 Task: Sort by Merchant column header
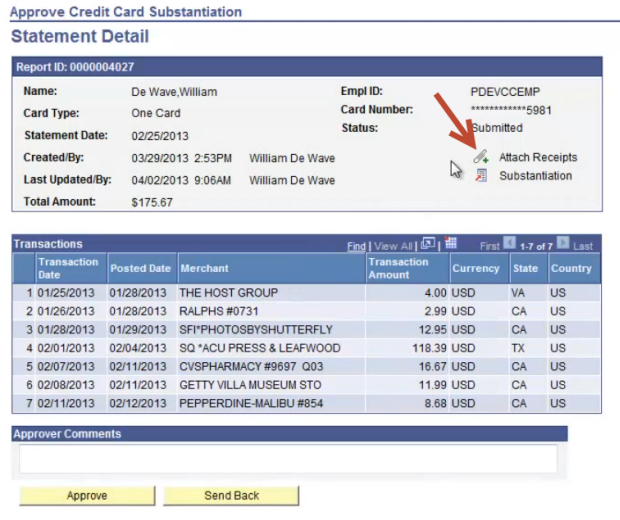(204, 268)
